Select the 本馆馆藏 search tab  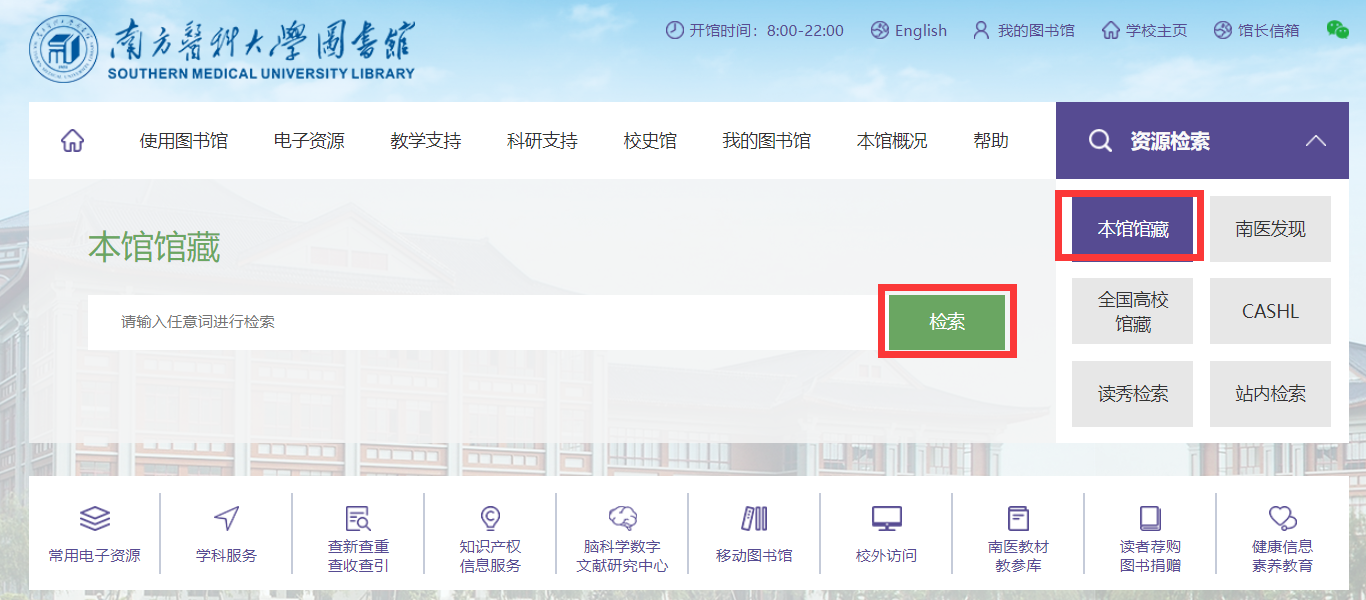click(x=1133, y=229)
